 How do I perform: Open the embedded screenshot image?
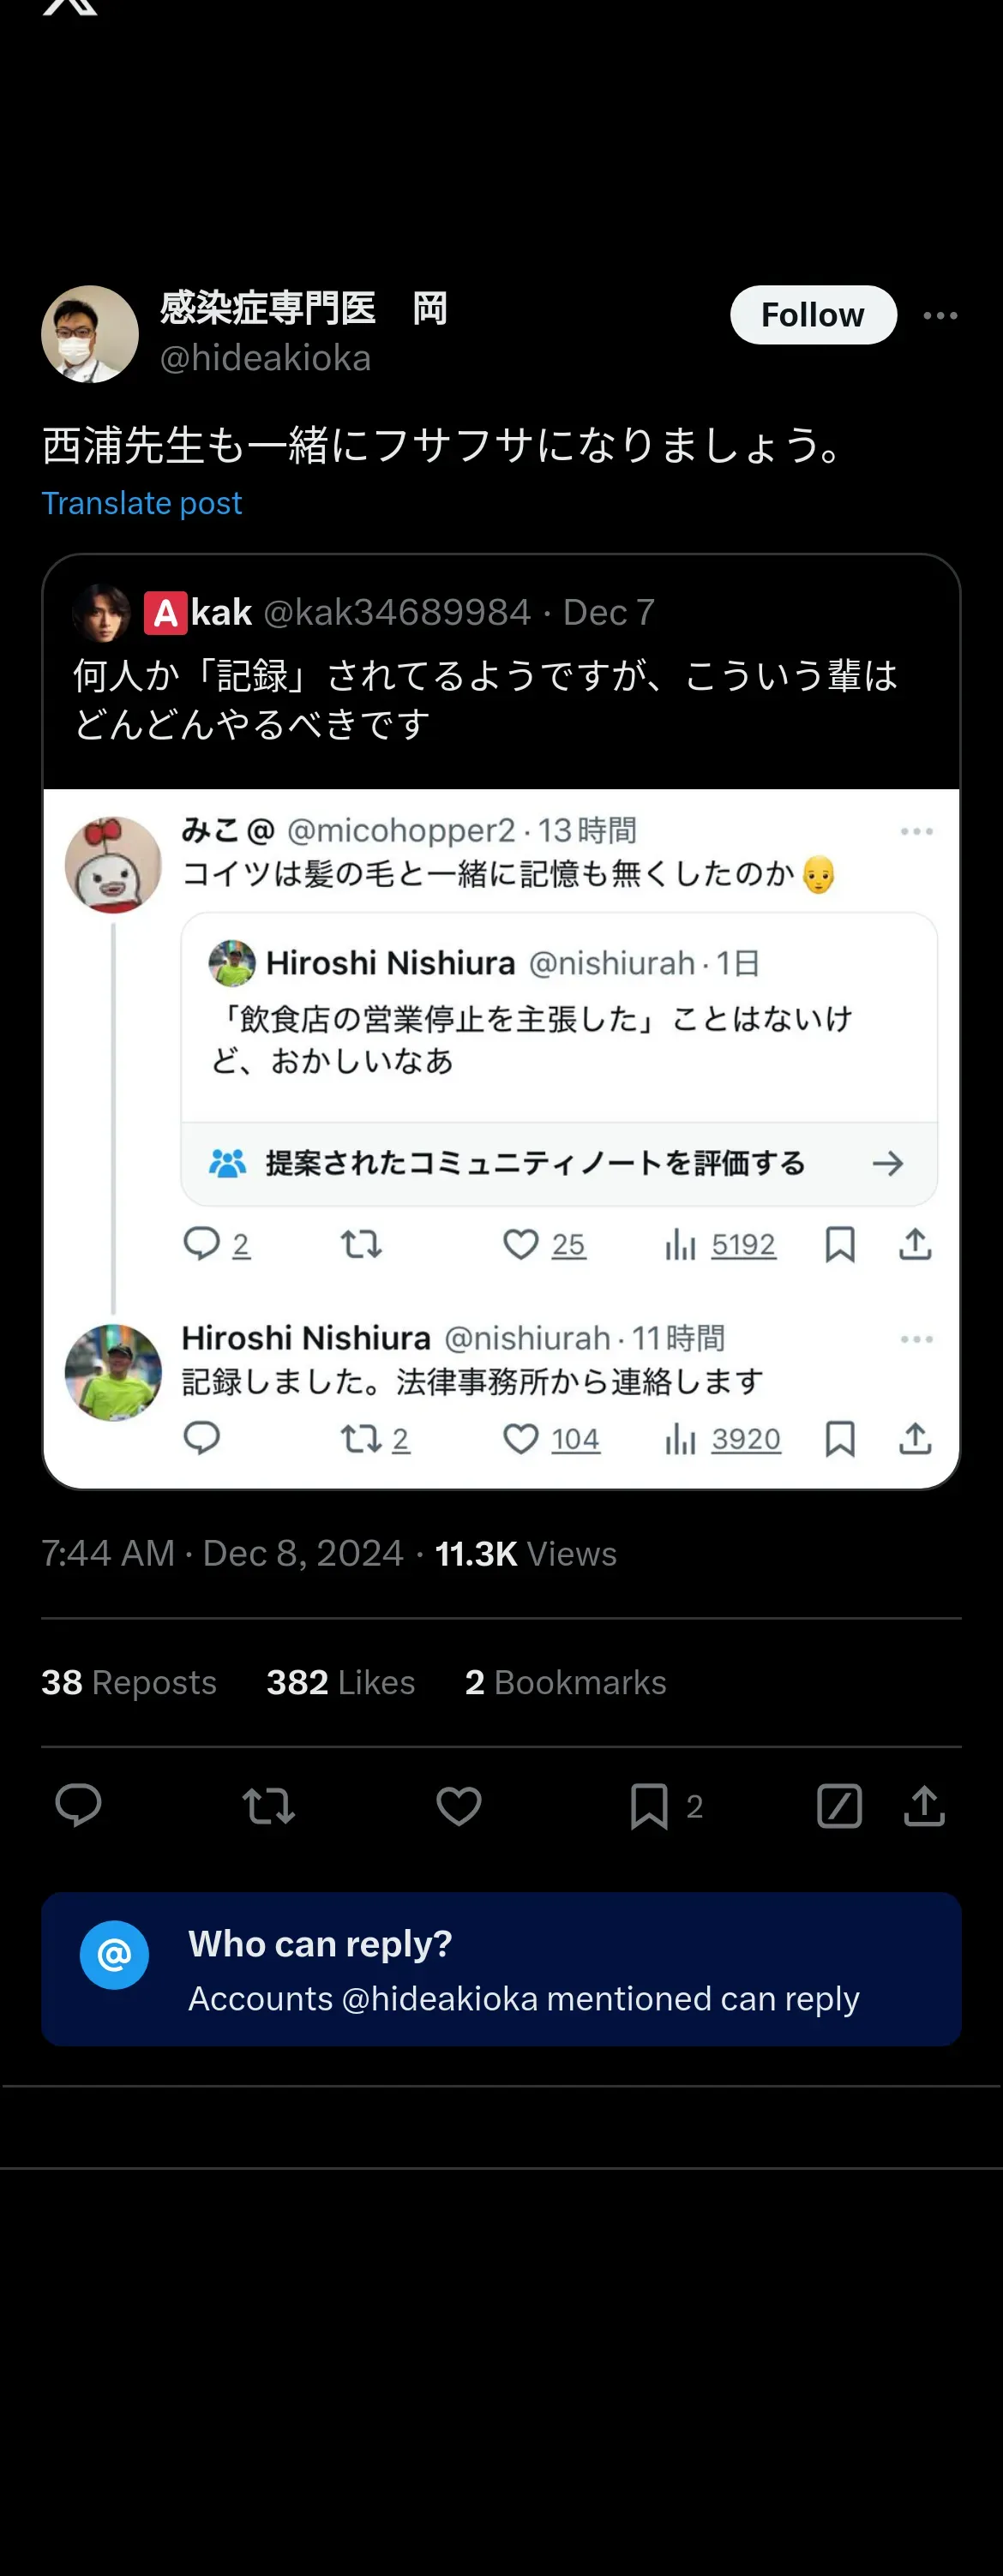point(500,1138)
